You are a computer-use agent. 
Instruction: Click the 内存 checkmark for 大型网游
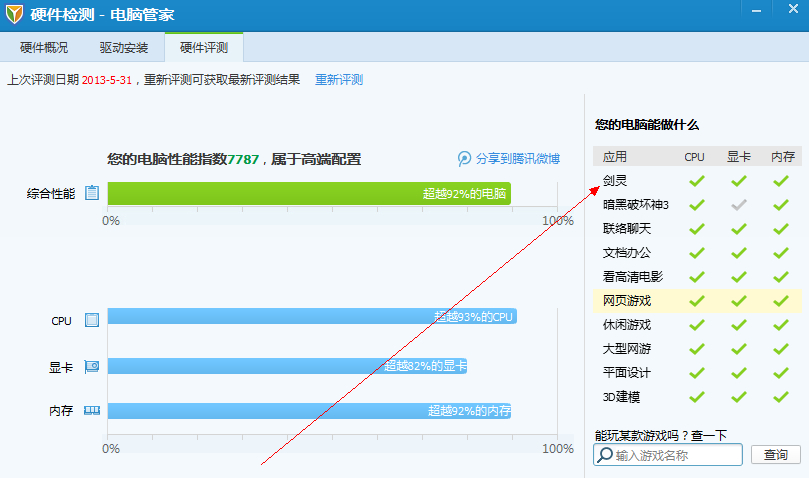pos(781,349)
